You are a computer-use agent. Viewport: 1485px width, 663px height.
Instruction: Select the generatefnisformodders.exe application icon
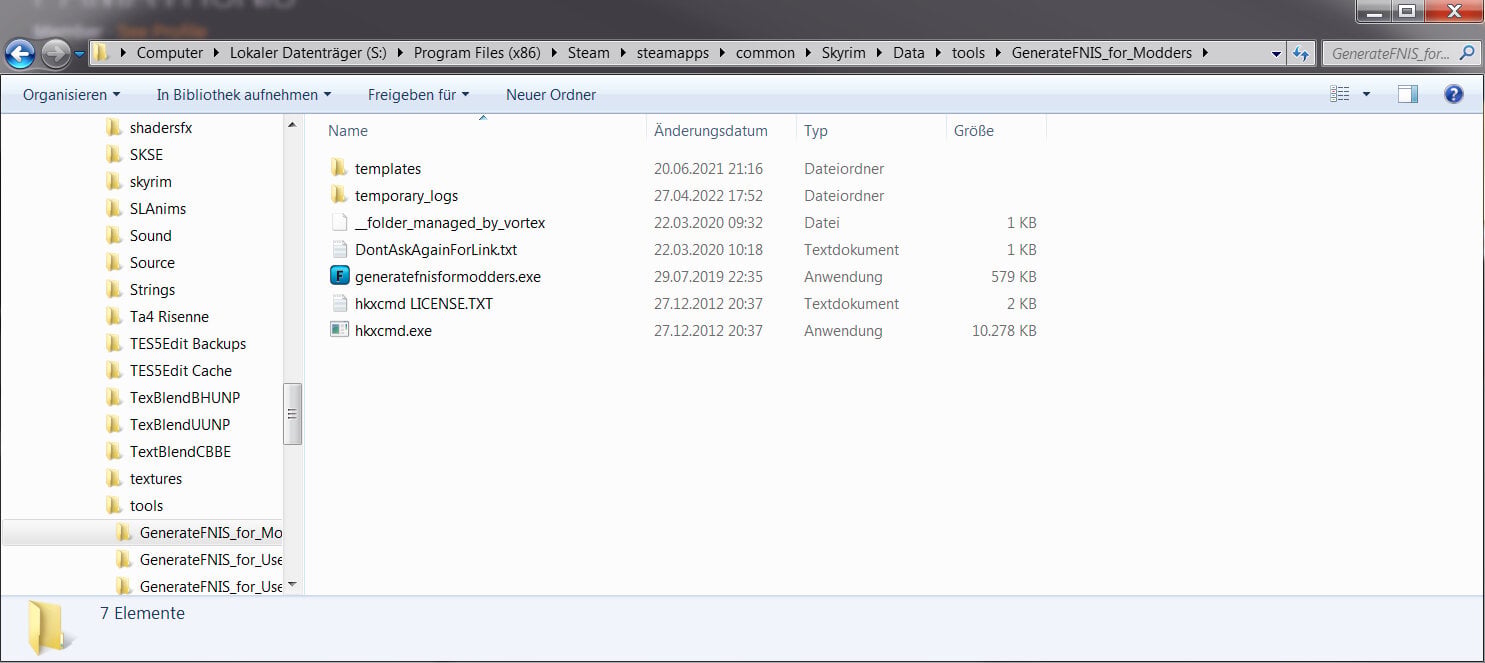point(338,276)
